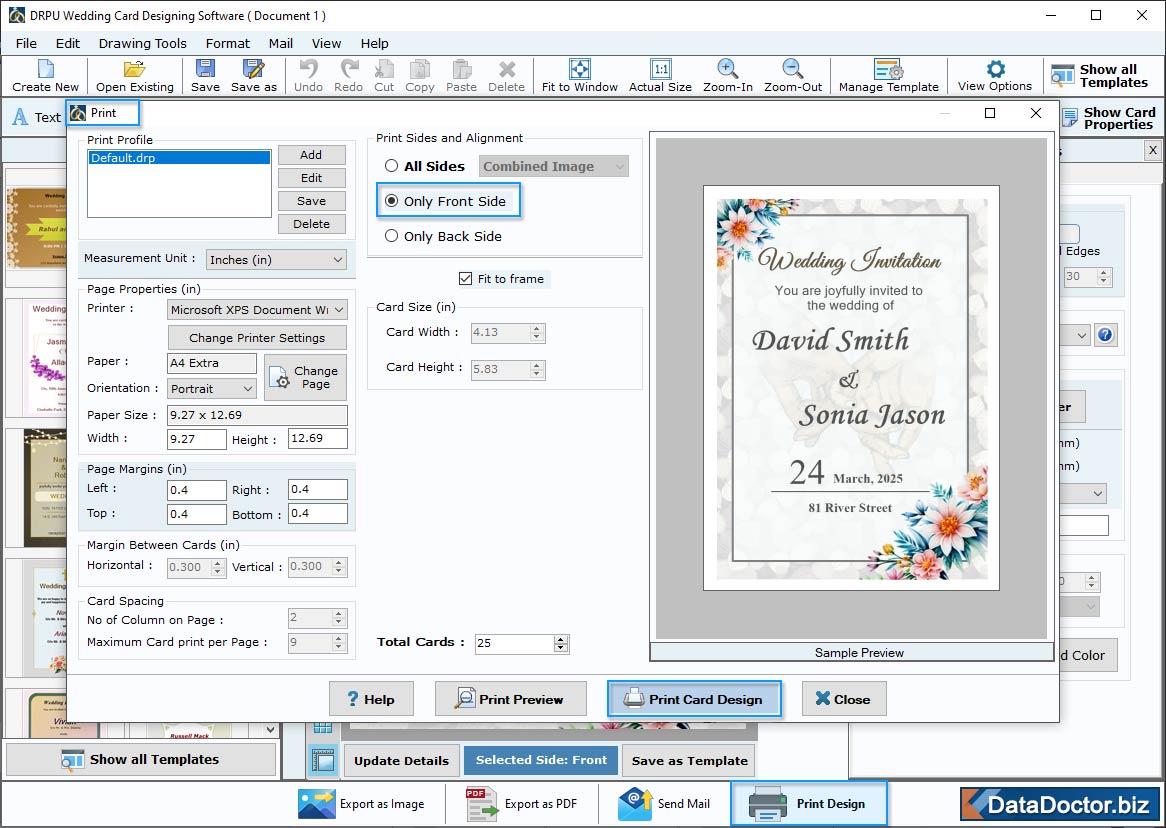Click Card Height stepper arrows

pyautogui.click(x=537, y=369)
